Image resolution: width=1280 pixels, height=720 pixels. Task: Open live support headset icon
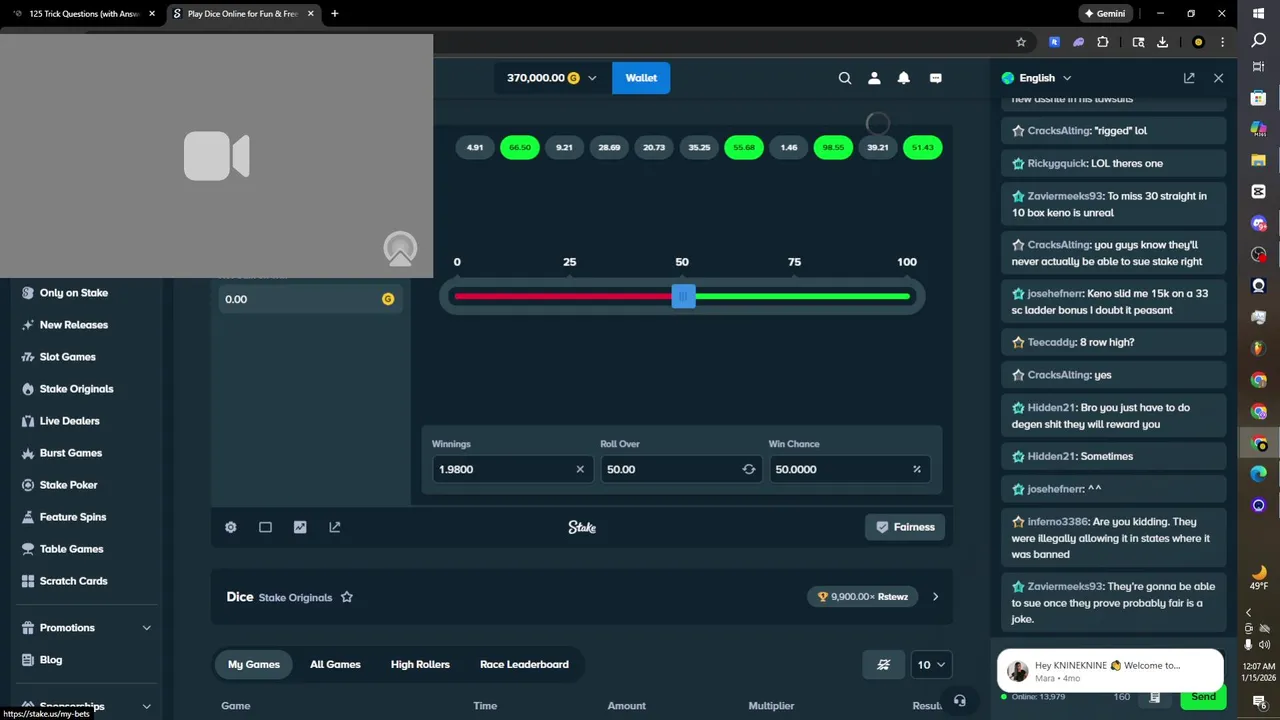[x=960, y=701]
